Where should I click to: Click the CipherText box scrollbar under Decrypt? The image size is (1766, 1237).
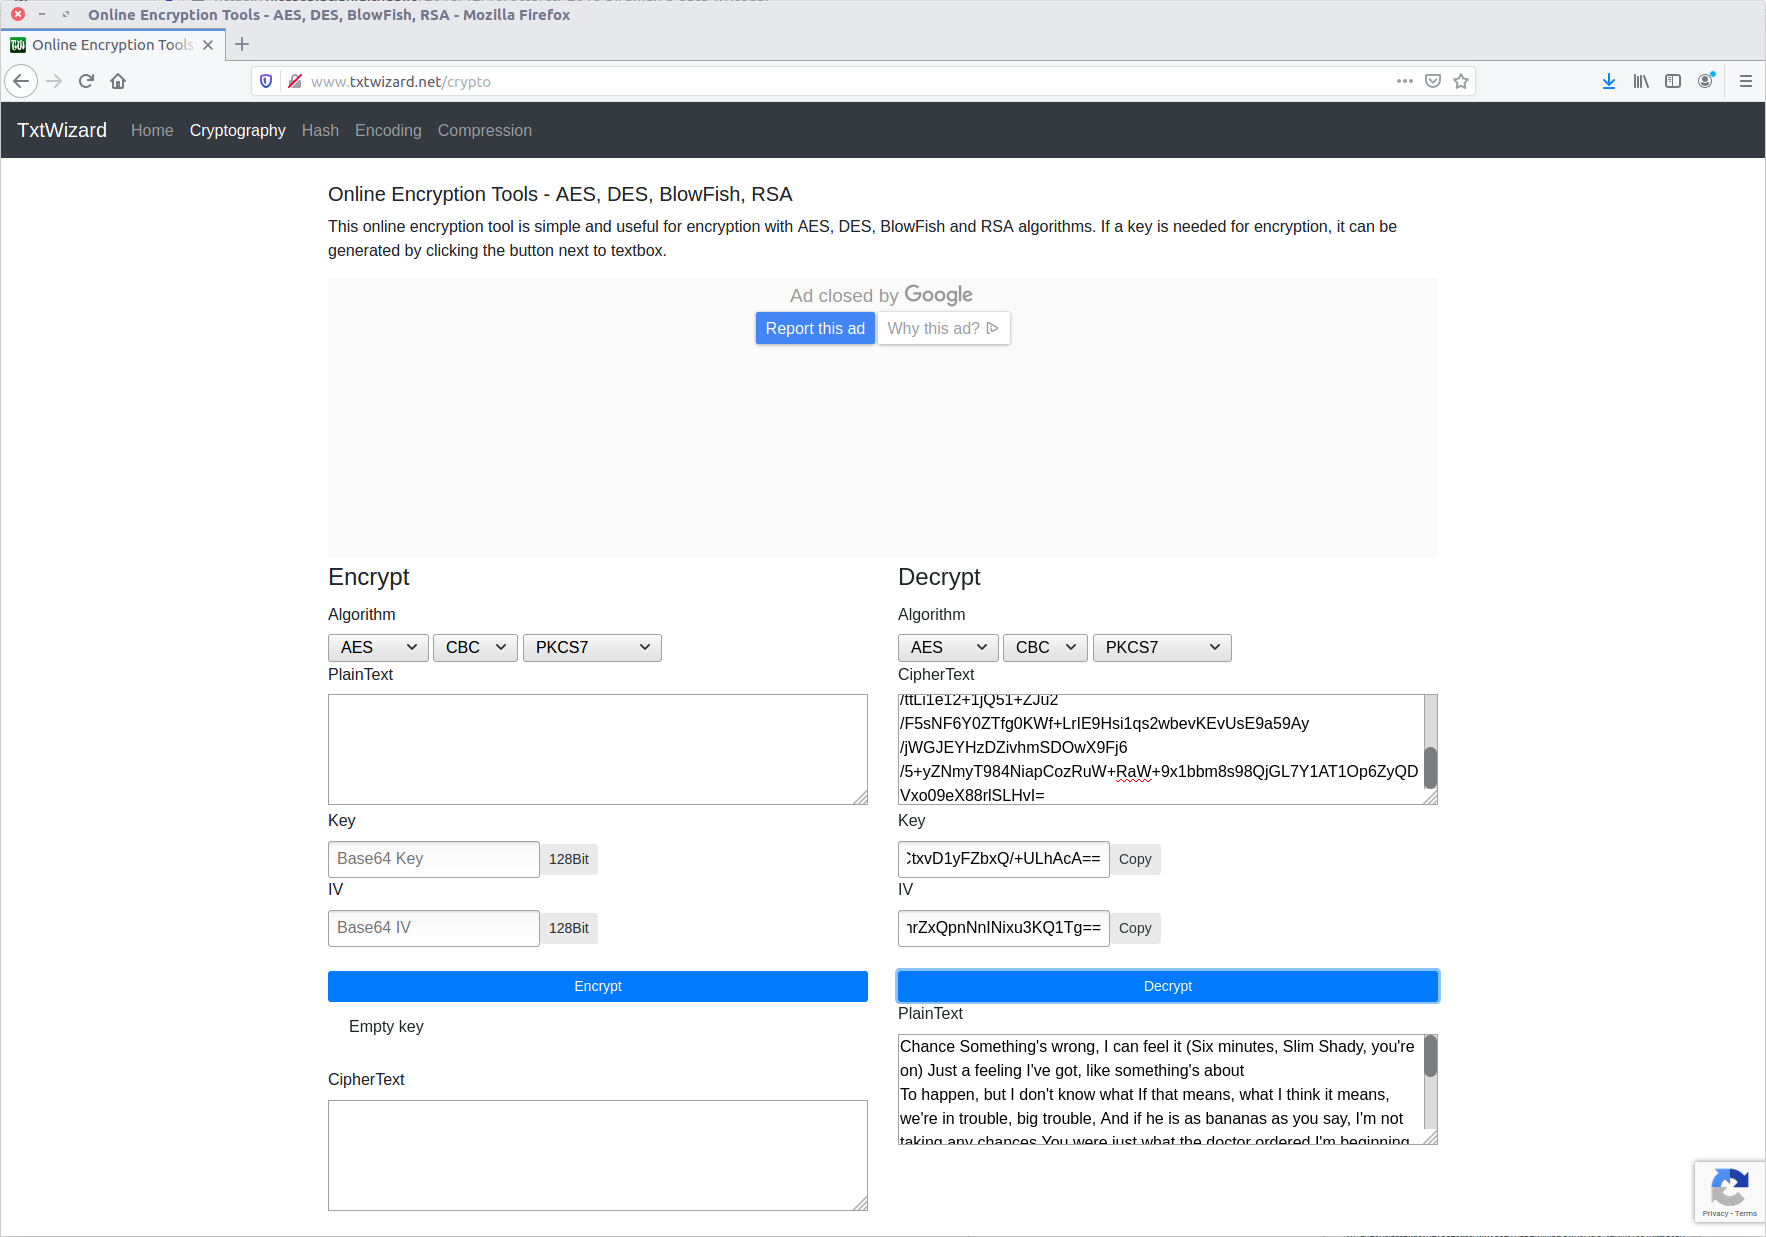click(1430, 765)
